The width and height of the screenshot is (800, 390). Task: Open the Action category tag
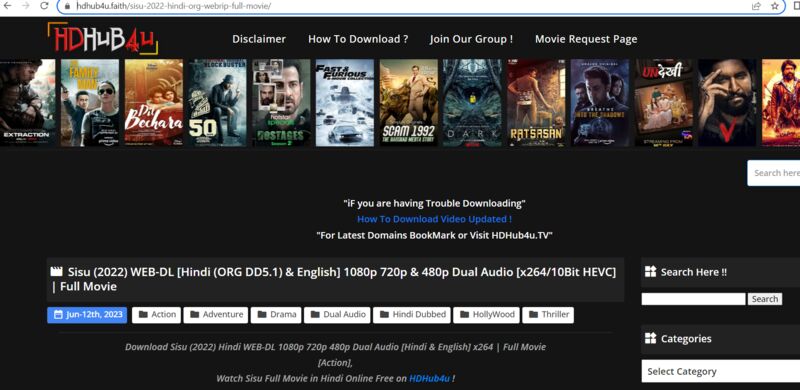tap(157, 314)
